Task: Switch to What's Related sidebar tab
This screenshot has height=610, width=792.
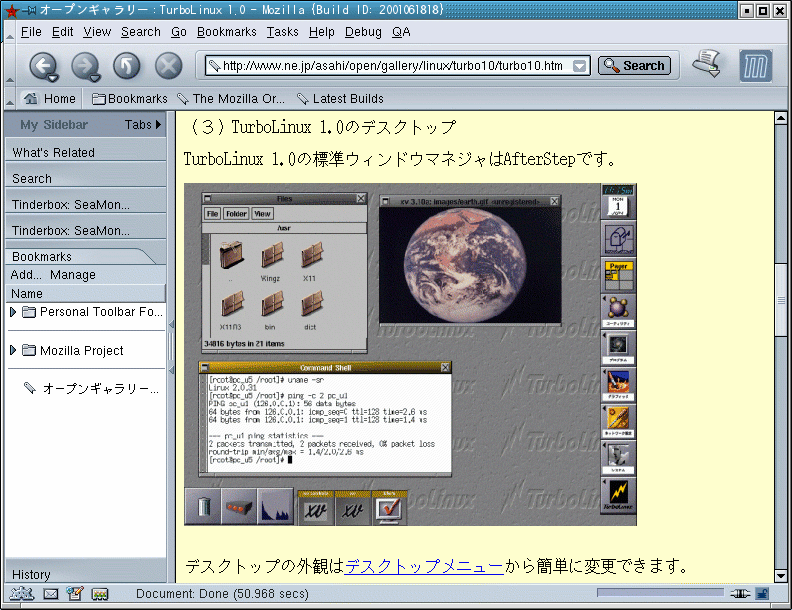Action: coord(85,152)
